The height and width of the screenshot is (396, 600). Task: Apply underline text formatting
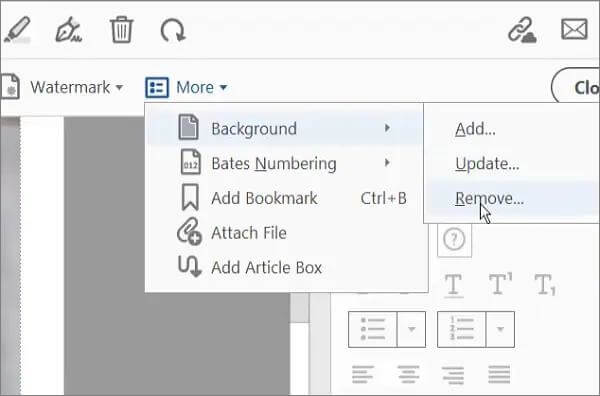(453, 285)
